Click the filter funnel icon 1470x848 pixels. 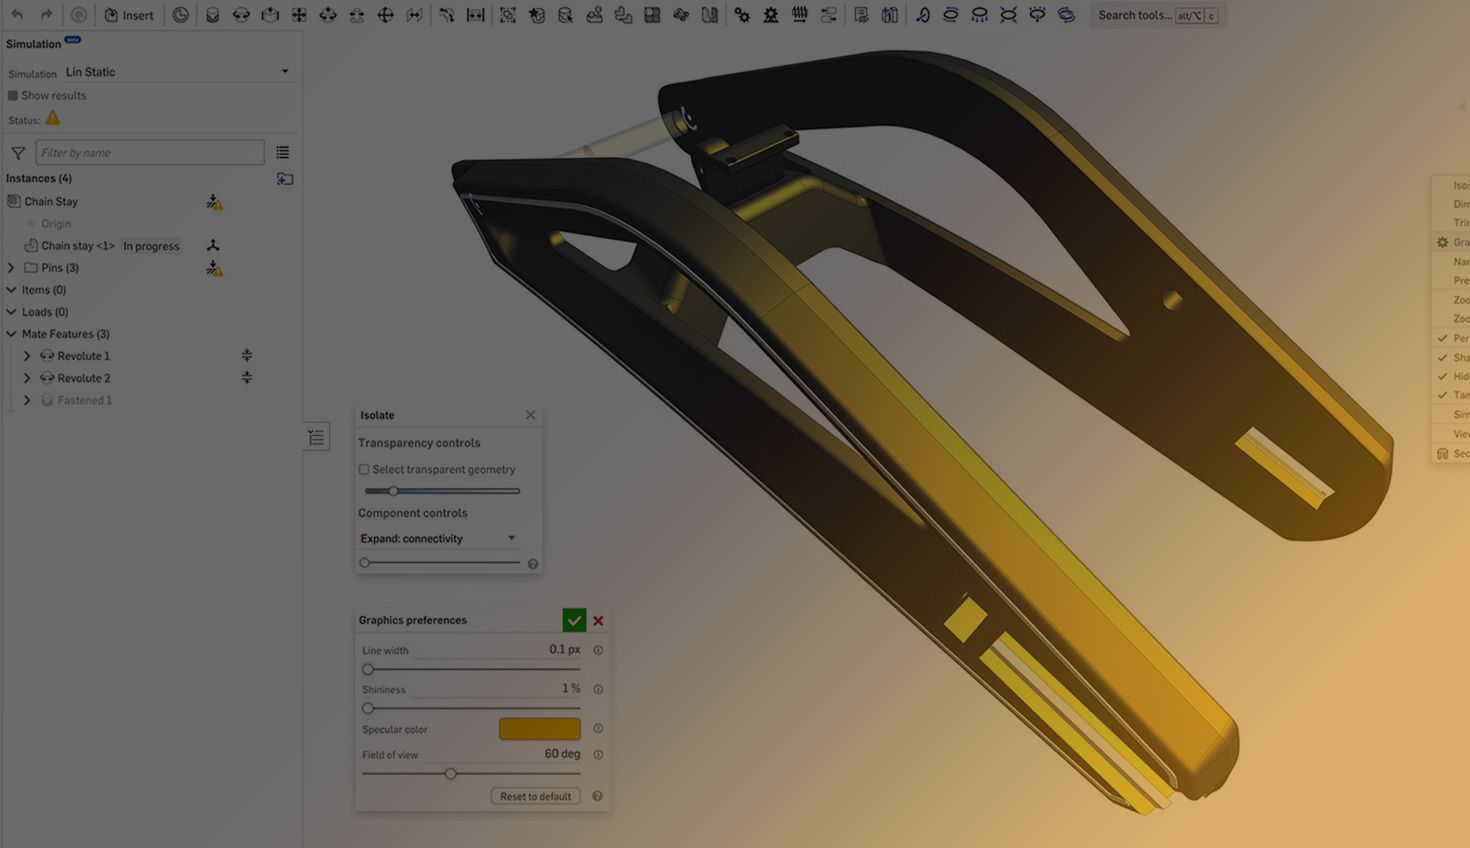pos(18,153)
